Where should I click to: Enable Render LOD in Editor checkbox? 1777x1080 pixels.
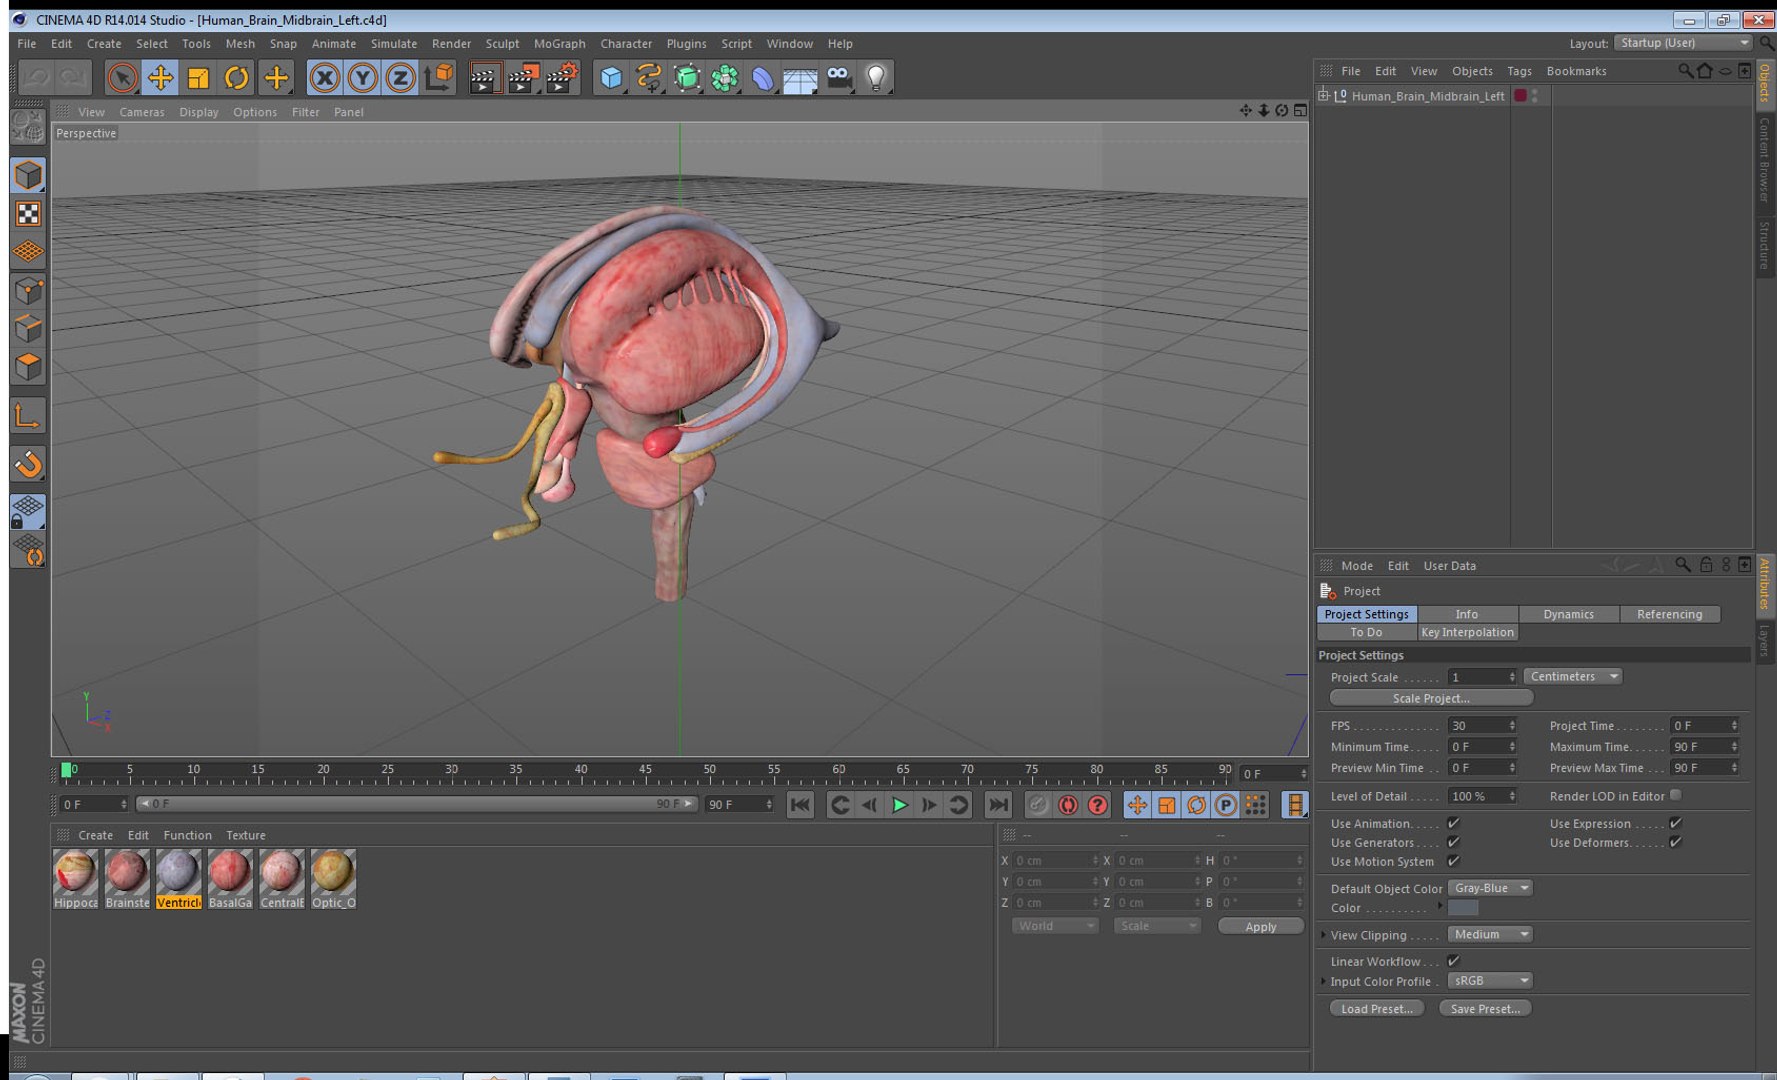(1676, 795)
